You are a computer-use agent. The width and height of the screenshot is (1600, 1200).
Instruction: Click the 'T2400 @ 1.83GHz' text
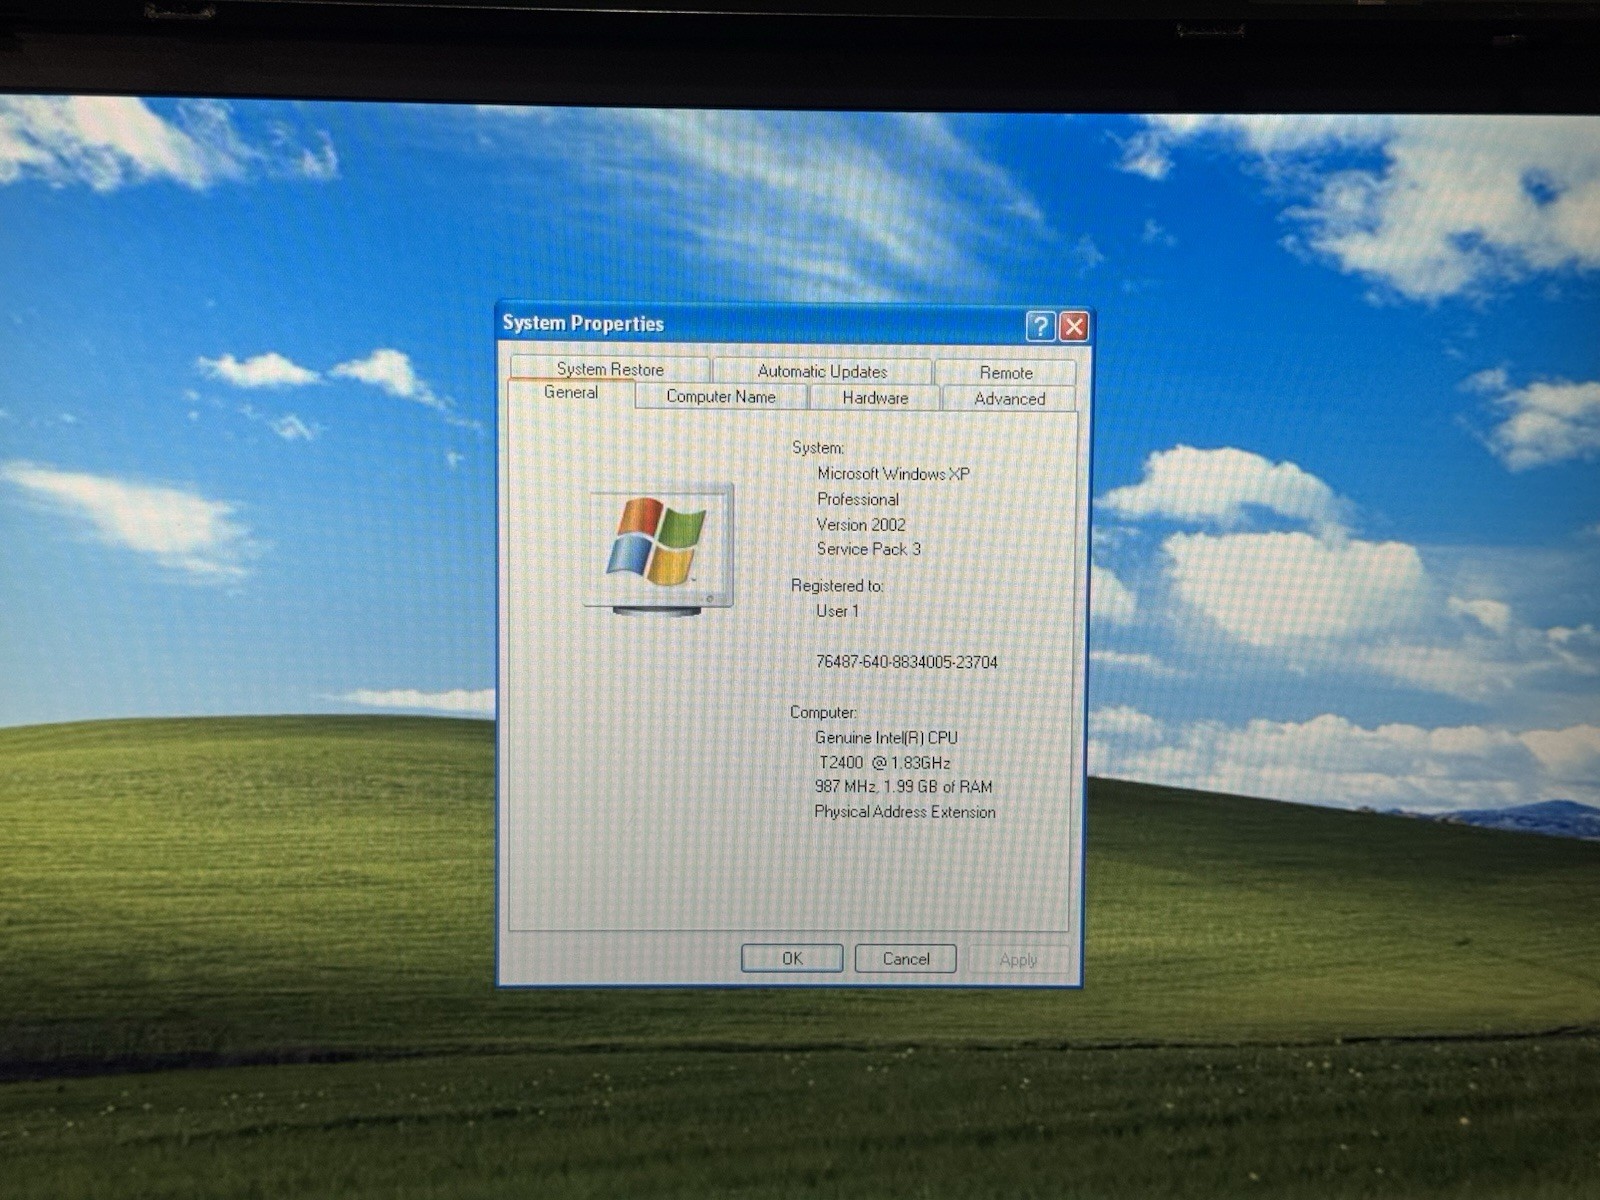[884, 762]
